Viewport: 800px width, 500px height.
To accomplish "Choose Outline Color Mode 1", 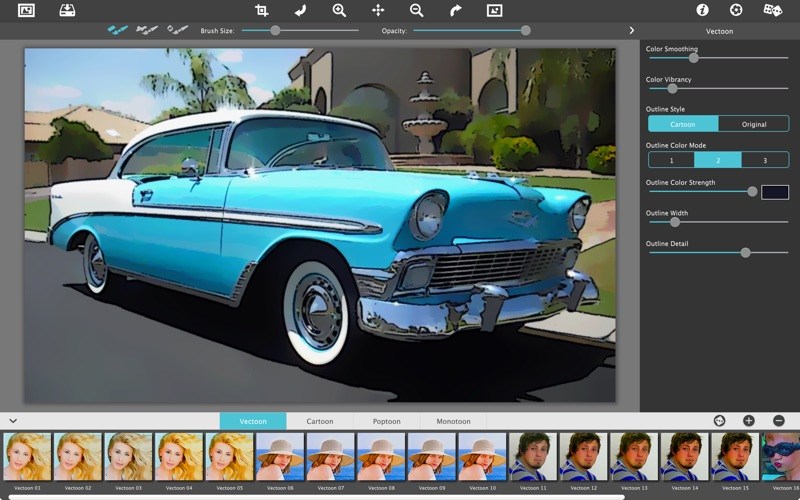I will pyautogui.click(x=671, y=160).
